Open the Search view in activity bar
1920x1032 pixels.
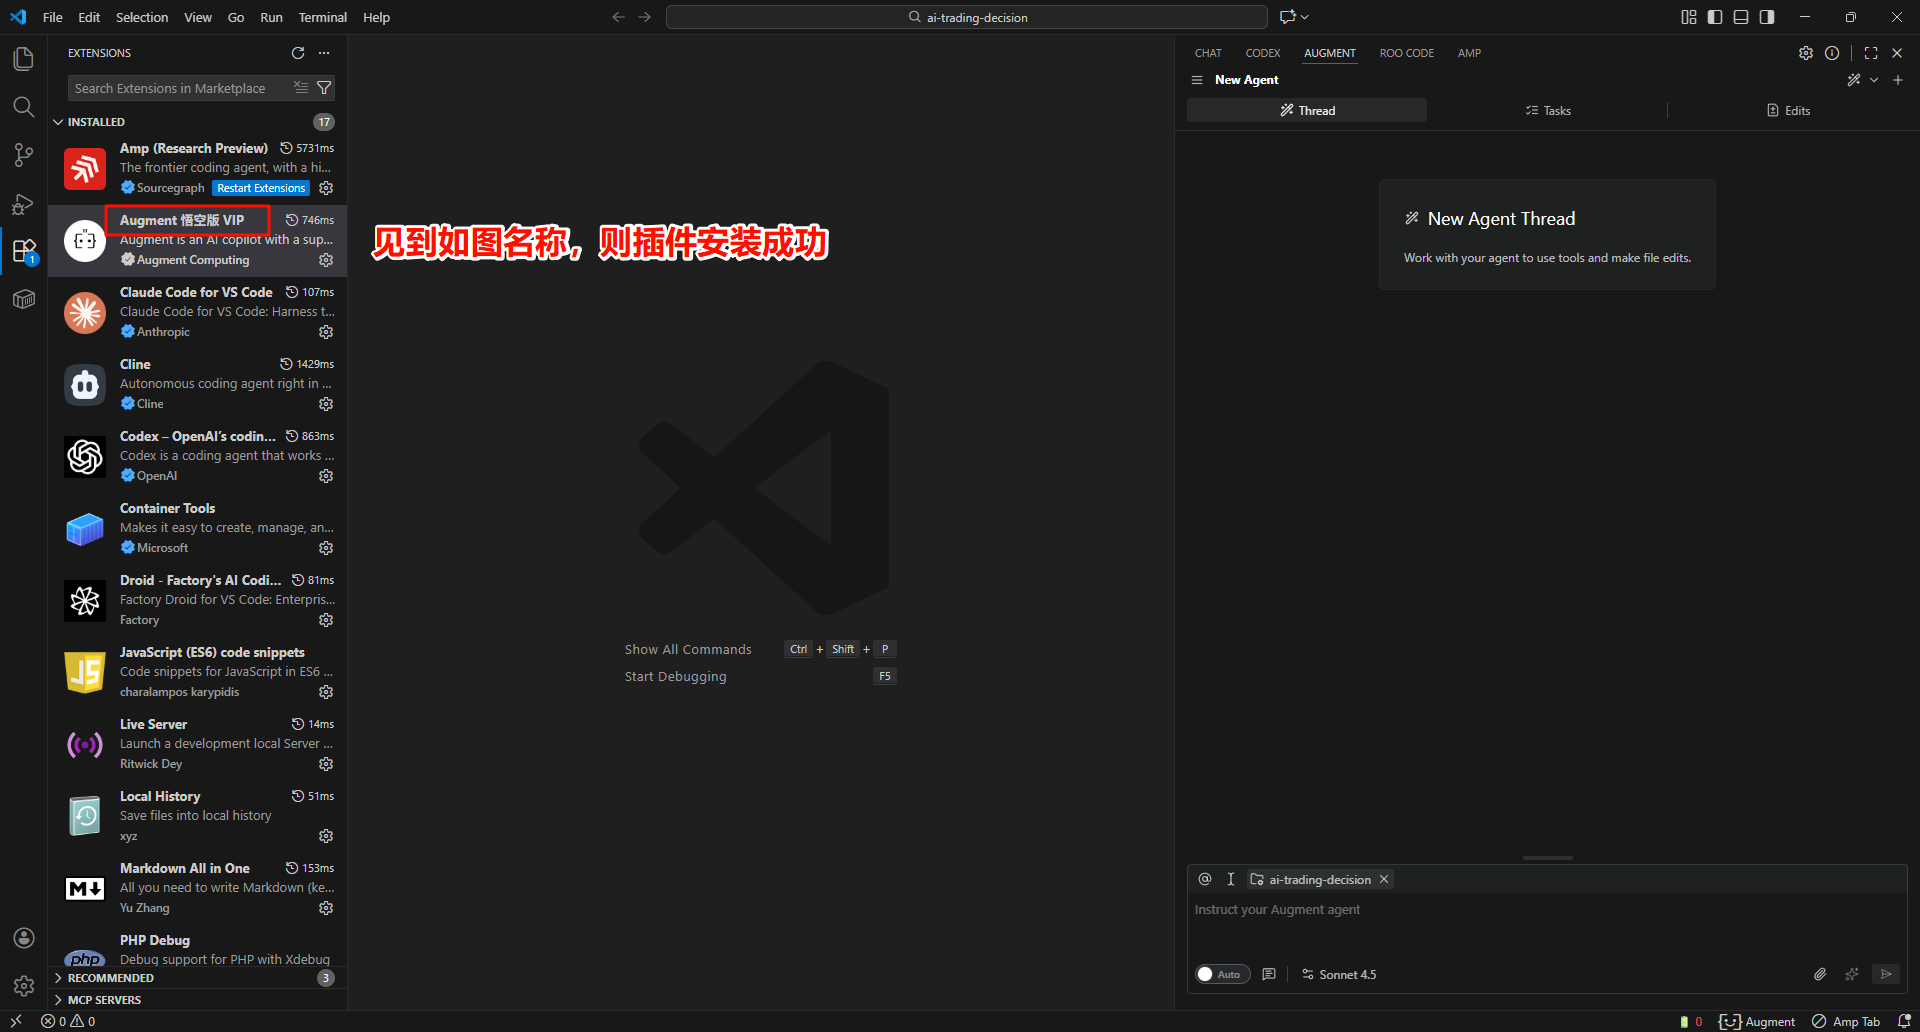point(24,107)
